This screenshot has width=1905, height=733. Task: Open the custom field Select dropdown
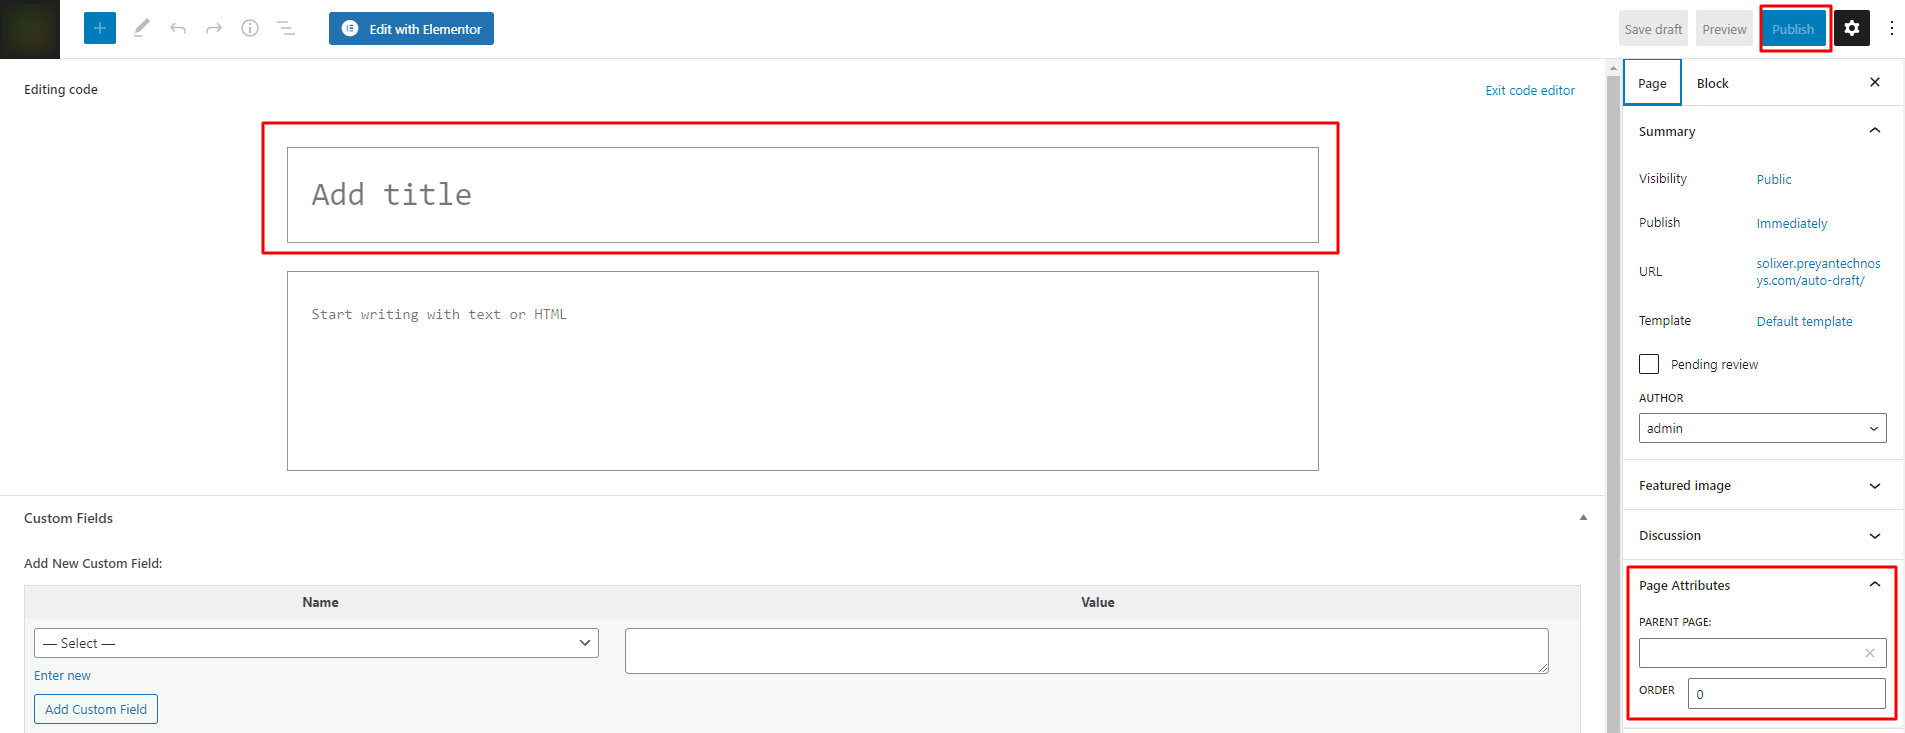(x=316, y=643)
